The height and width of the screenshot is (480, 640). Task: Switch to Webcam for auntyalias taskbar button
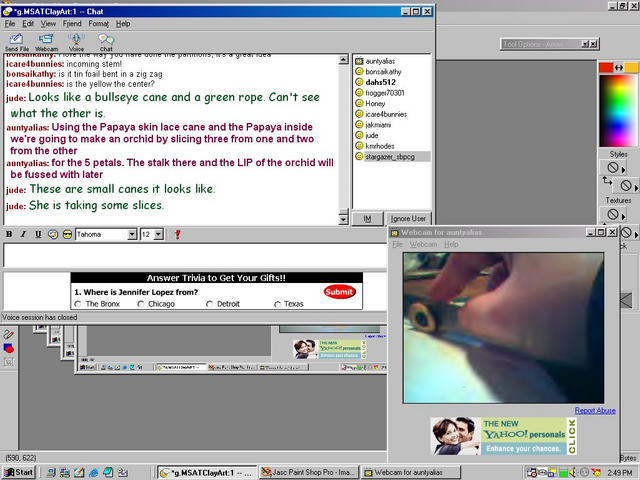tap(411, 473)
